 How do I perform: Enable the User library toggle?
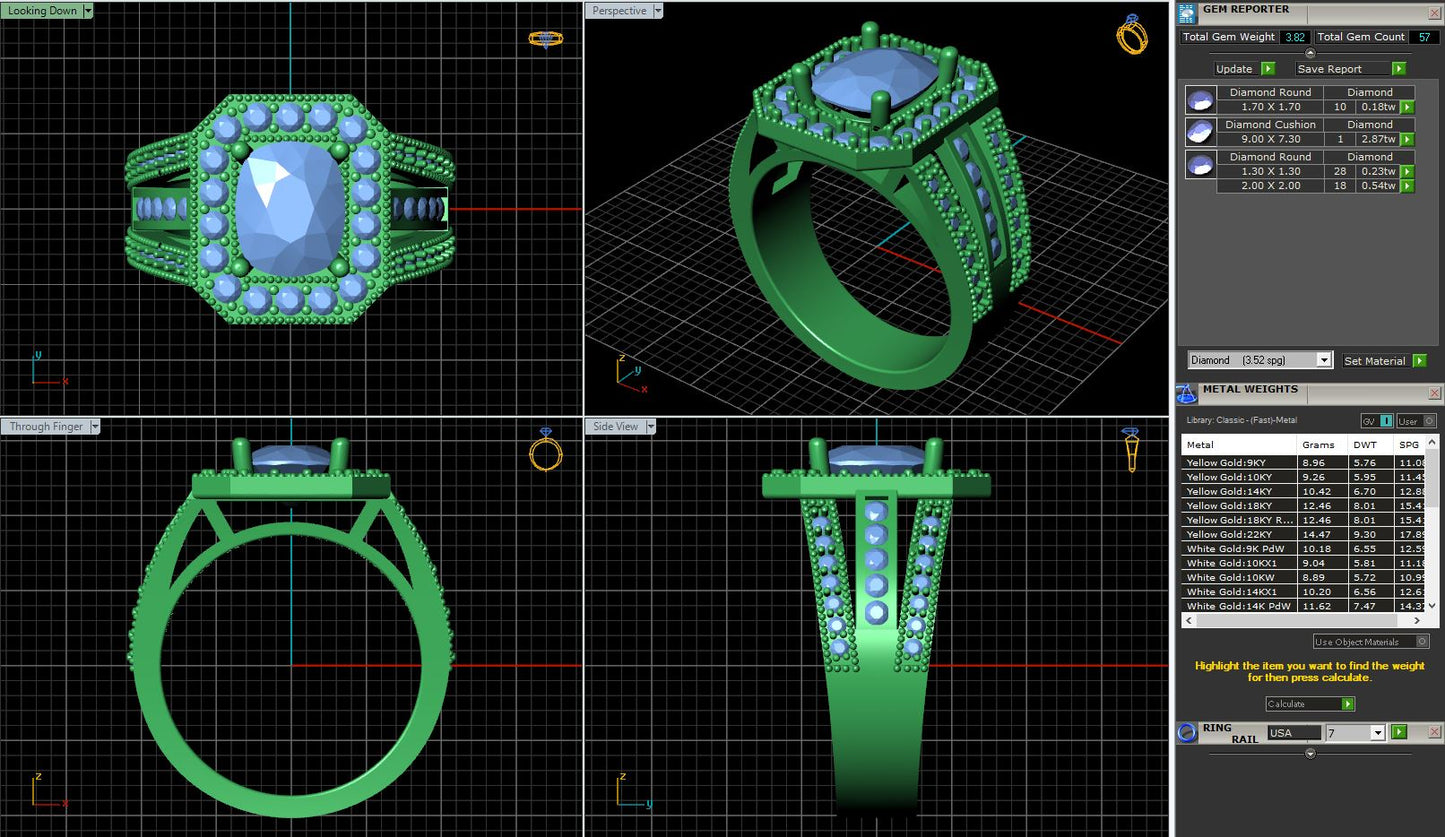[x=1416, y=421]
